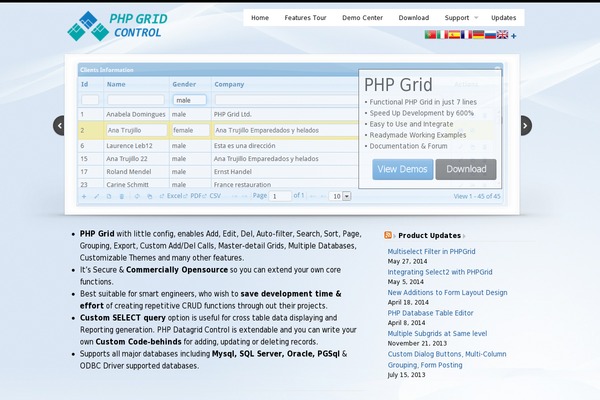
Task: Click the Product Updates heading
Action: (x=429, y=235)
